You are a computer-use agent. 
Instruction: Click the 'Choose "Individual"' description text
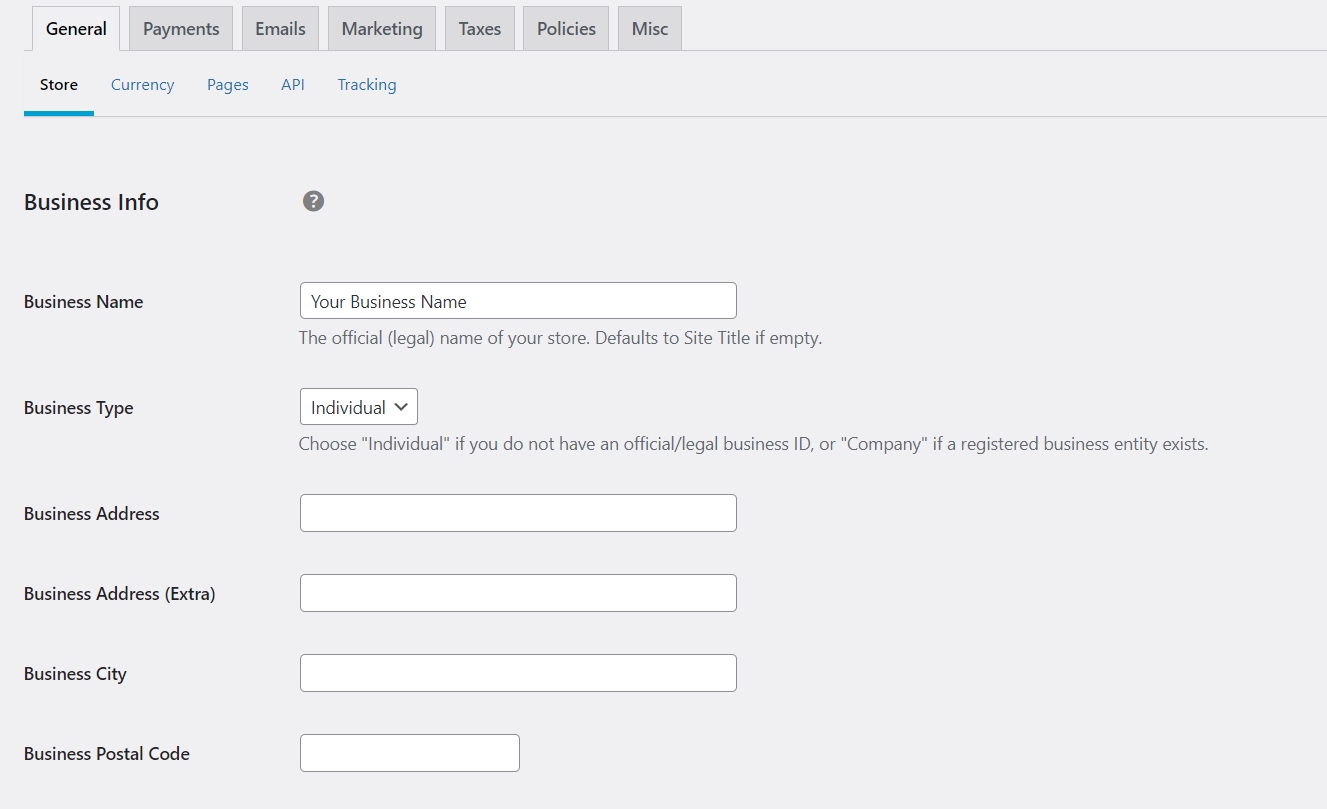[753, 444]
